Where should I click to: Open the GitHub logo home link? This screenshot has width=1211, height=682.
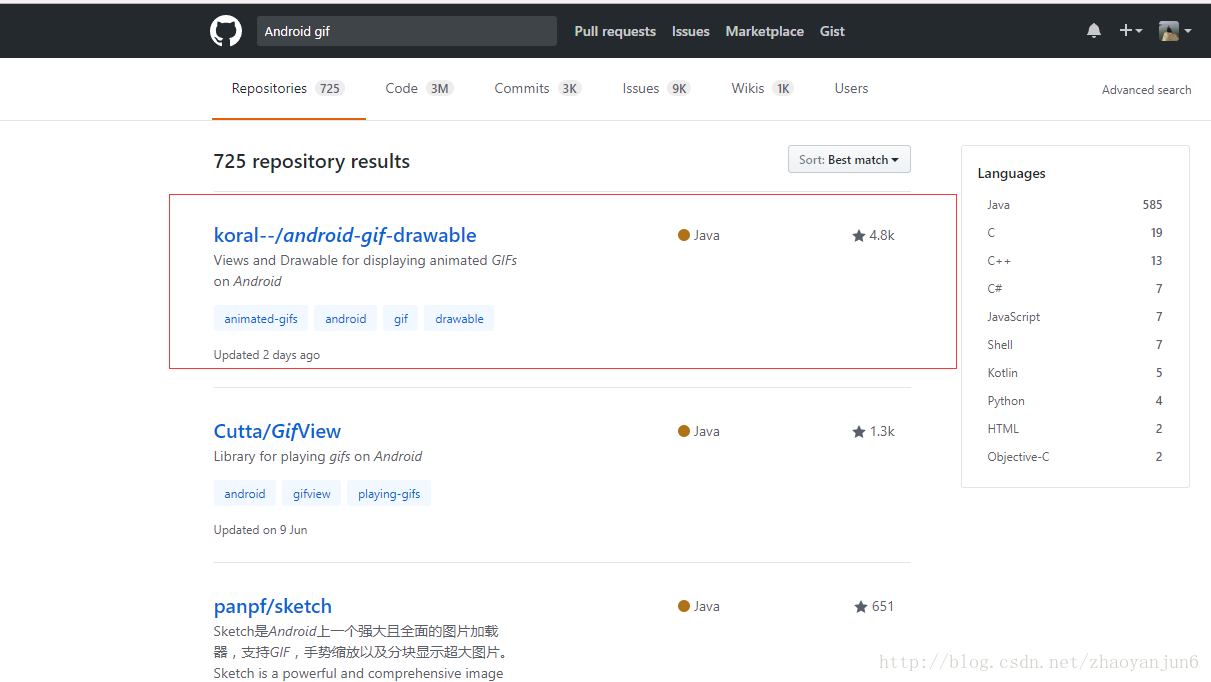pos(226,31)
